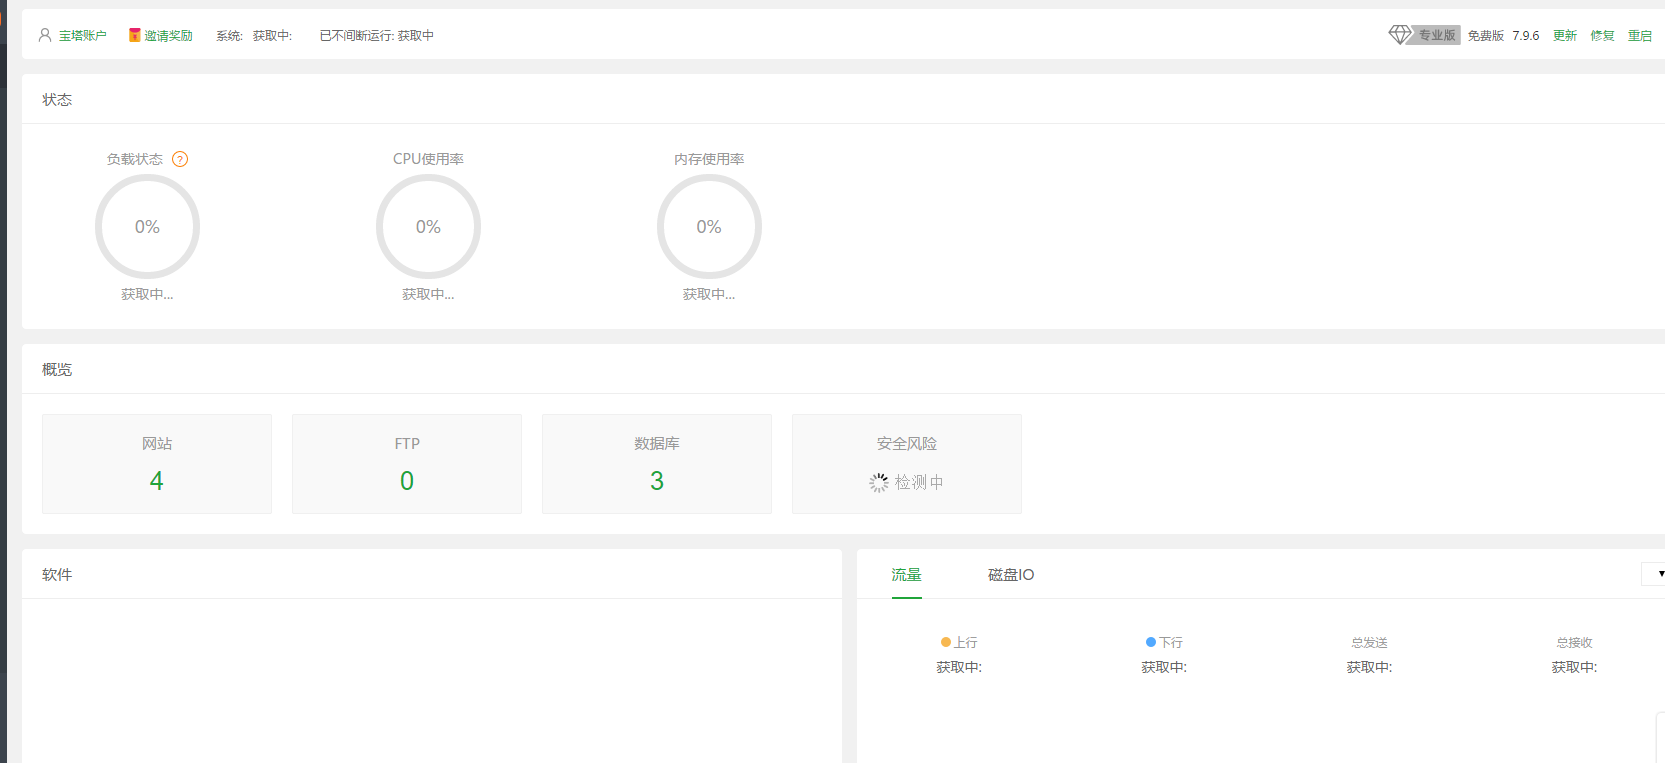Viewport: 1665px width, 763px height.
Task: Open the 数据库 overview card showing 3
Action: click(657, 464)
